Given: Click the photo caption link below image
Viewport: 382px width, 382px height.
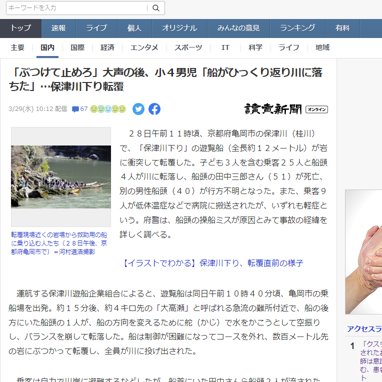Looking at the screenshot, I should coord(59,243).
